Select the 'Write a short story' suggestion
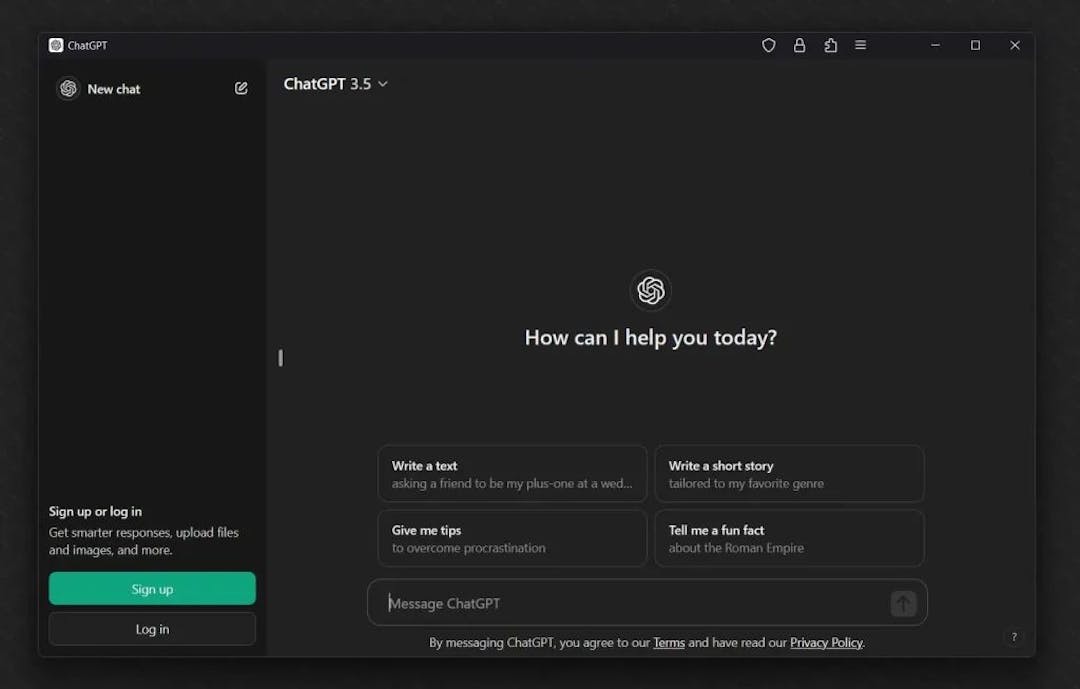Image resolution: width=1080 pixels, height=689 pixels. coord(789,473)
